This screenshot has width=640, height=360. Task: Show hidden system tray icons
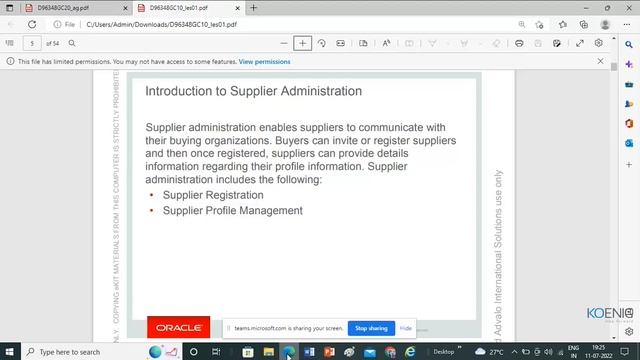(x=514, y=351)
